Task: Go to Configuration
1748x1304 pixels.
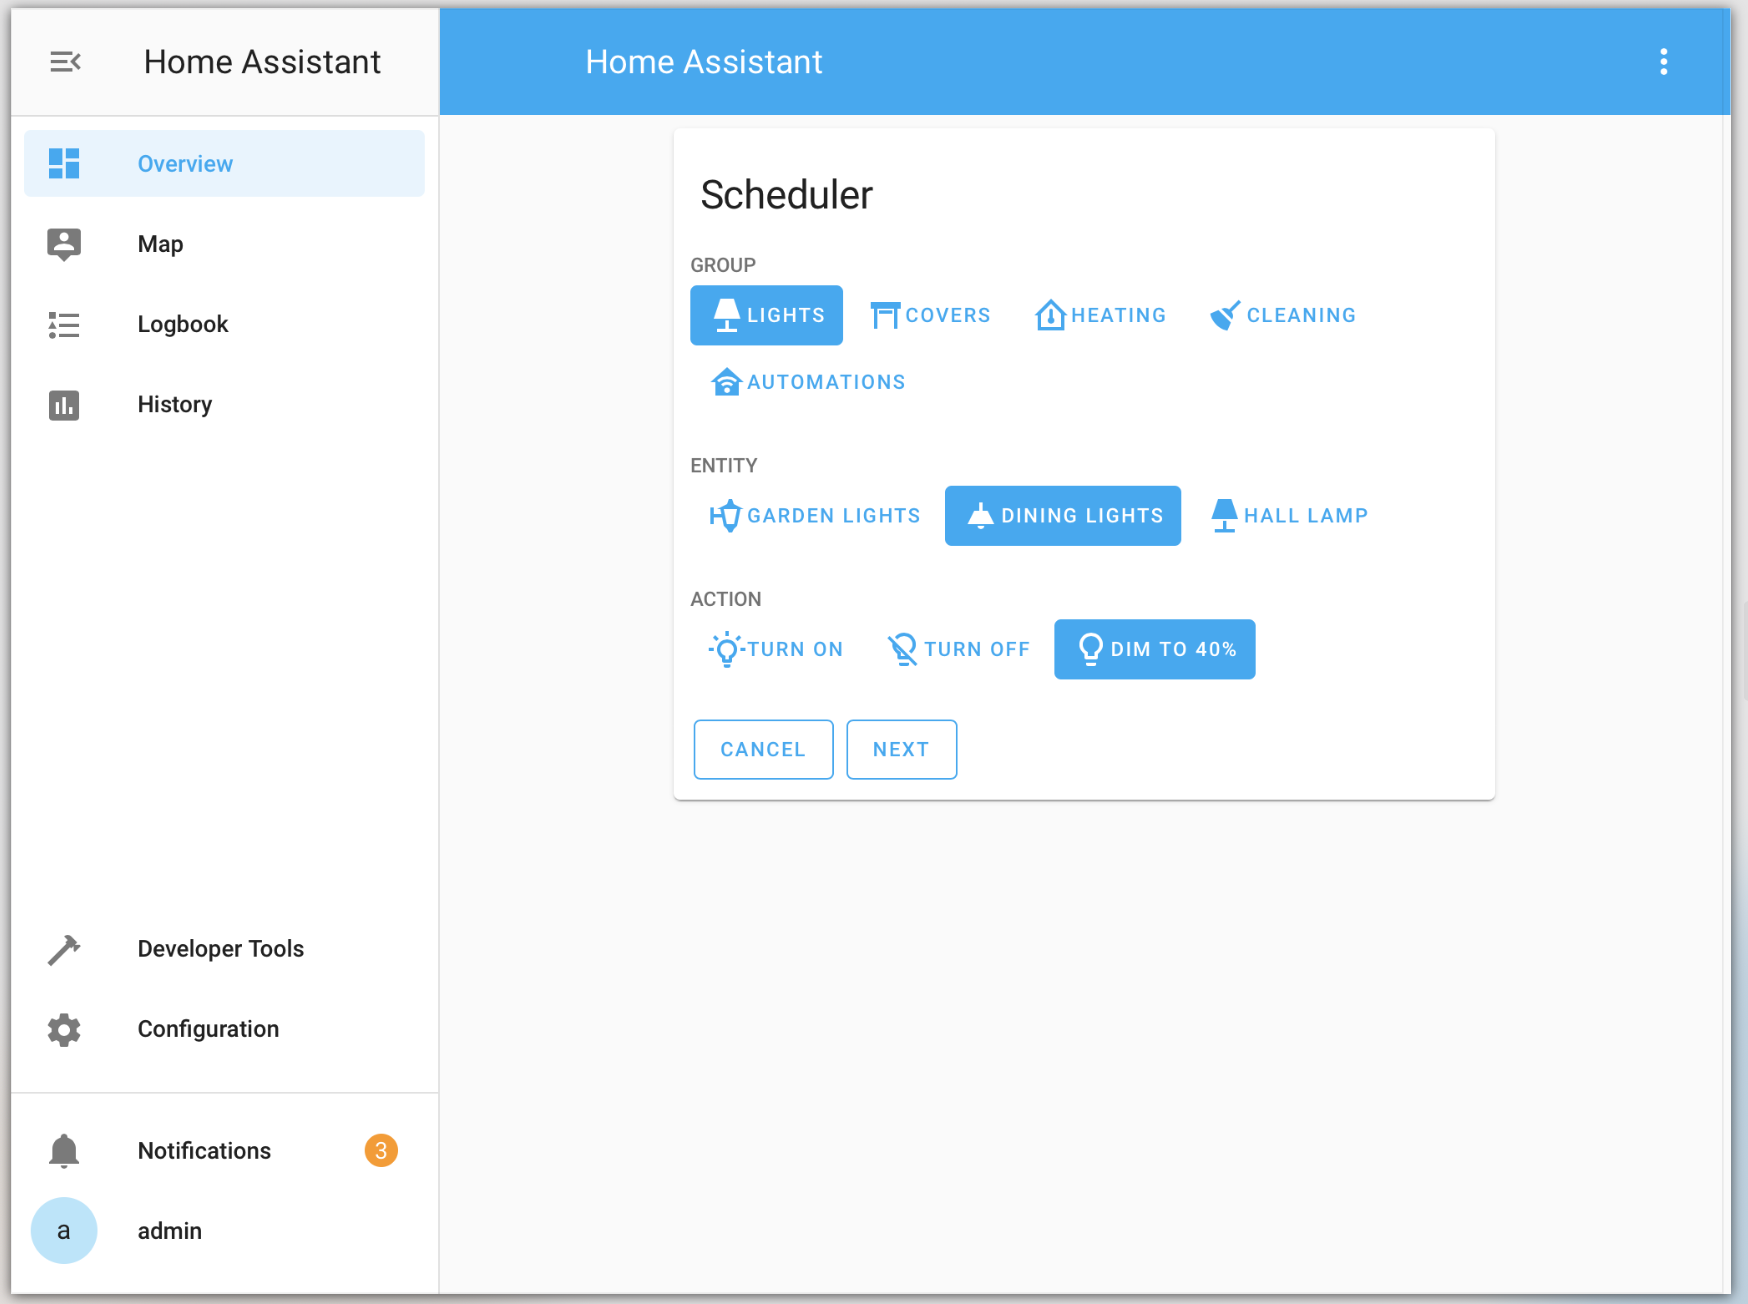Action: [x=224, y=1029]
